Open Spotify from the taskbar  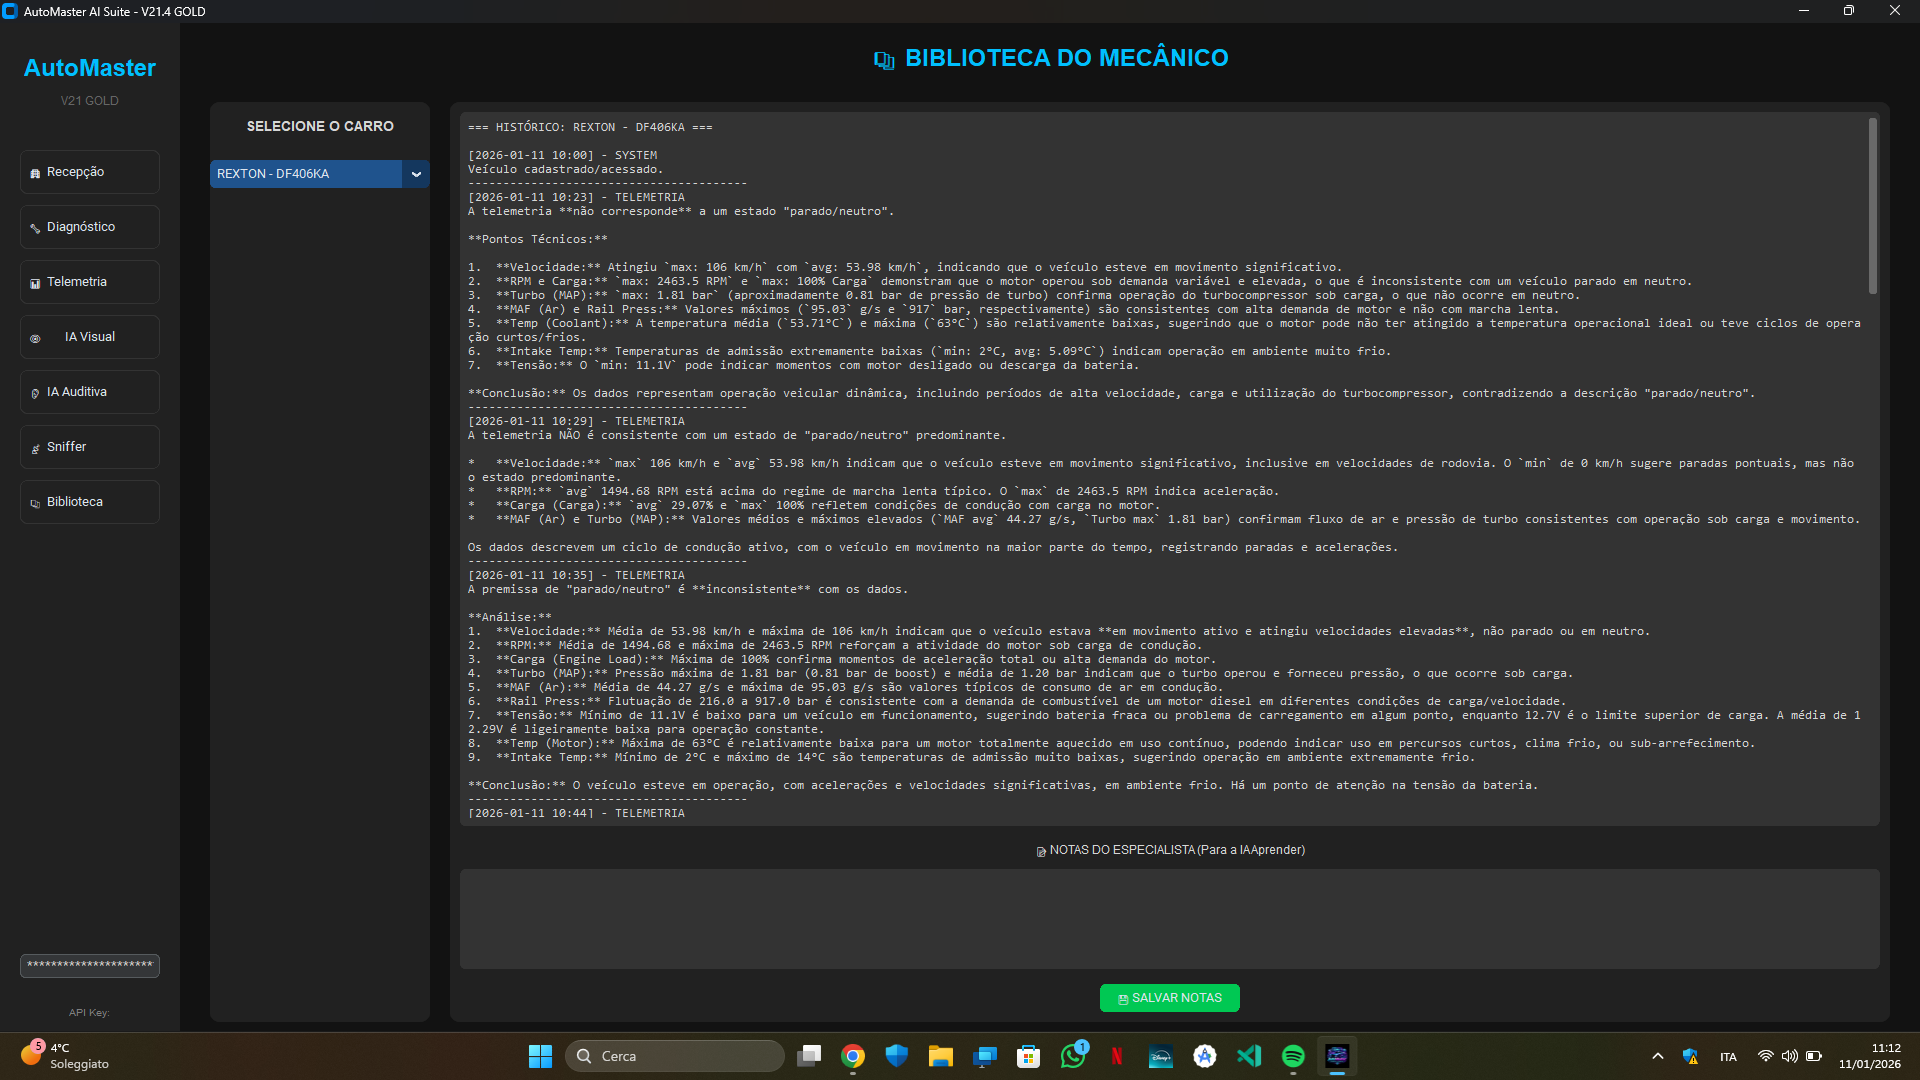click(x=1293, y=1056)
